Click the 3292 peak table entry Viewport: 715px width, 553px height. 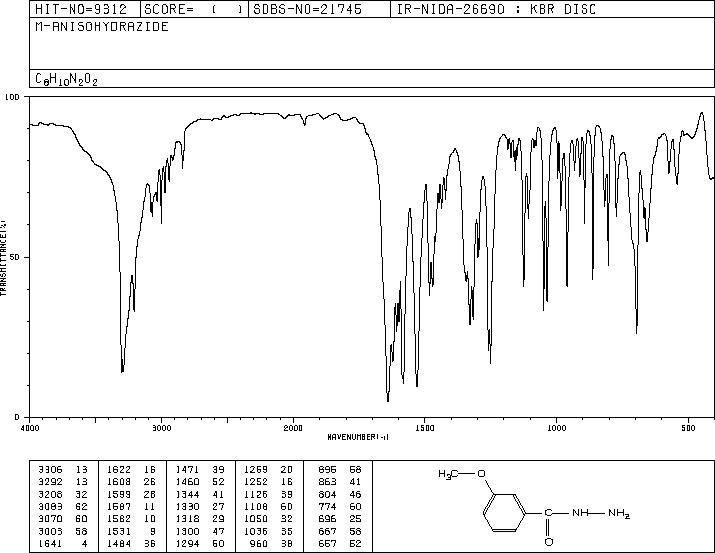point(63,481)
